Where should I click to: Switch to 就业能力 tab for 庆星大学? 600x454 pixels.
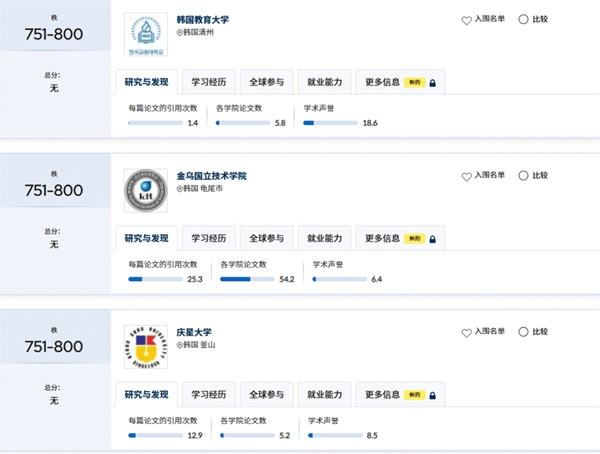click(x=324, y=394)
